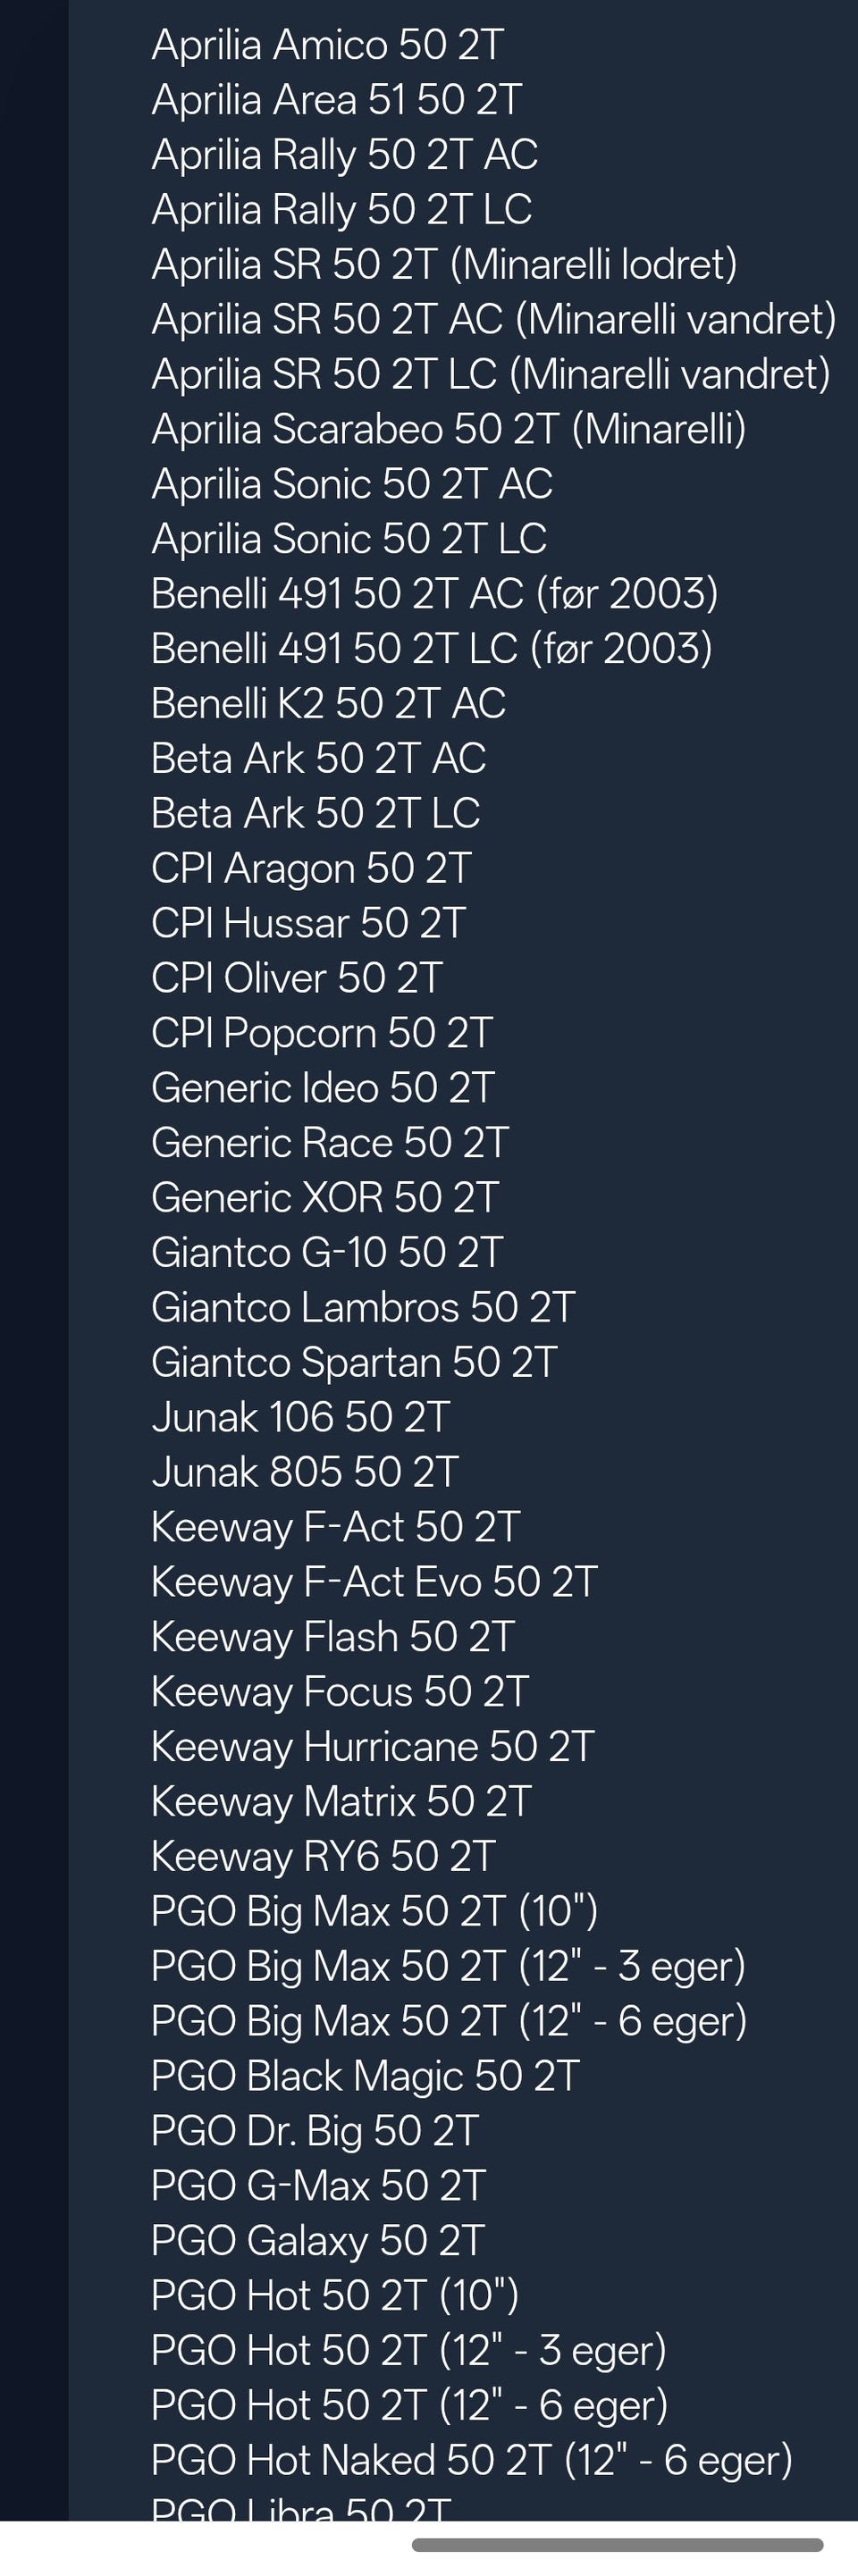Viewport: 858px width, 2576px height.
Task: Select Keeway Hurricane 50 2T
Action: coord(372,1747)
